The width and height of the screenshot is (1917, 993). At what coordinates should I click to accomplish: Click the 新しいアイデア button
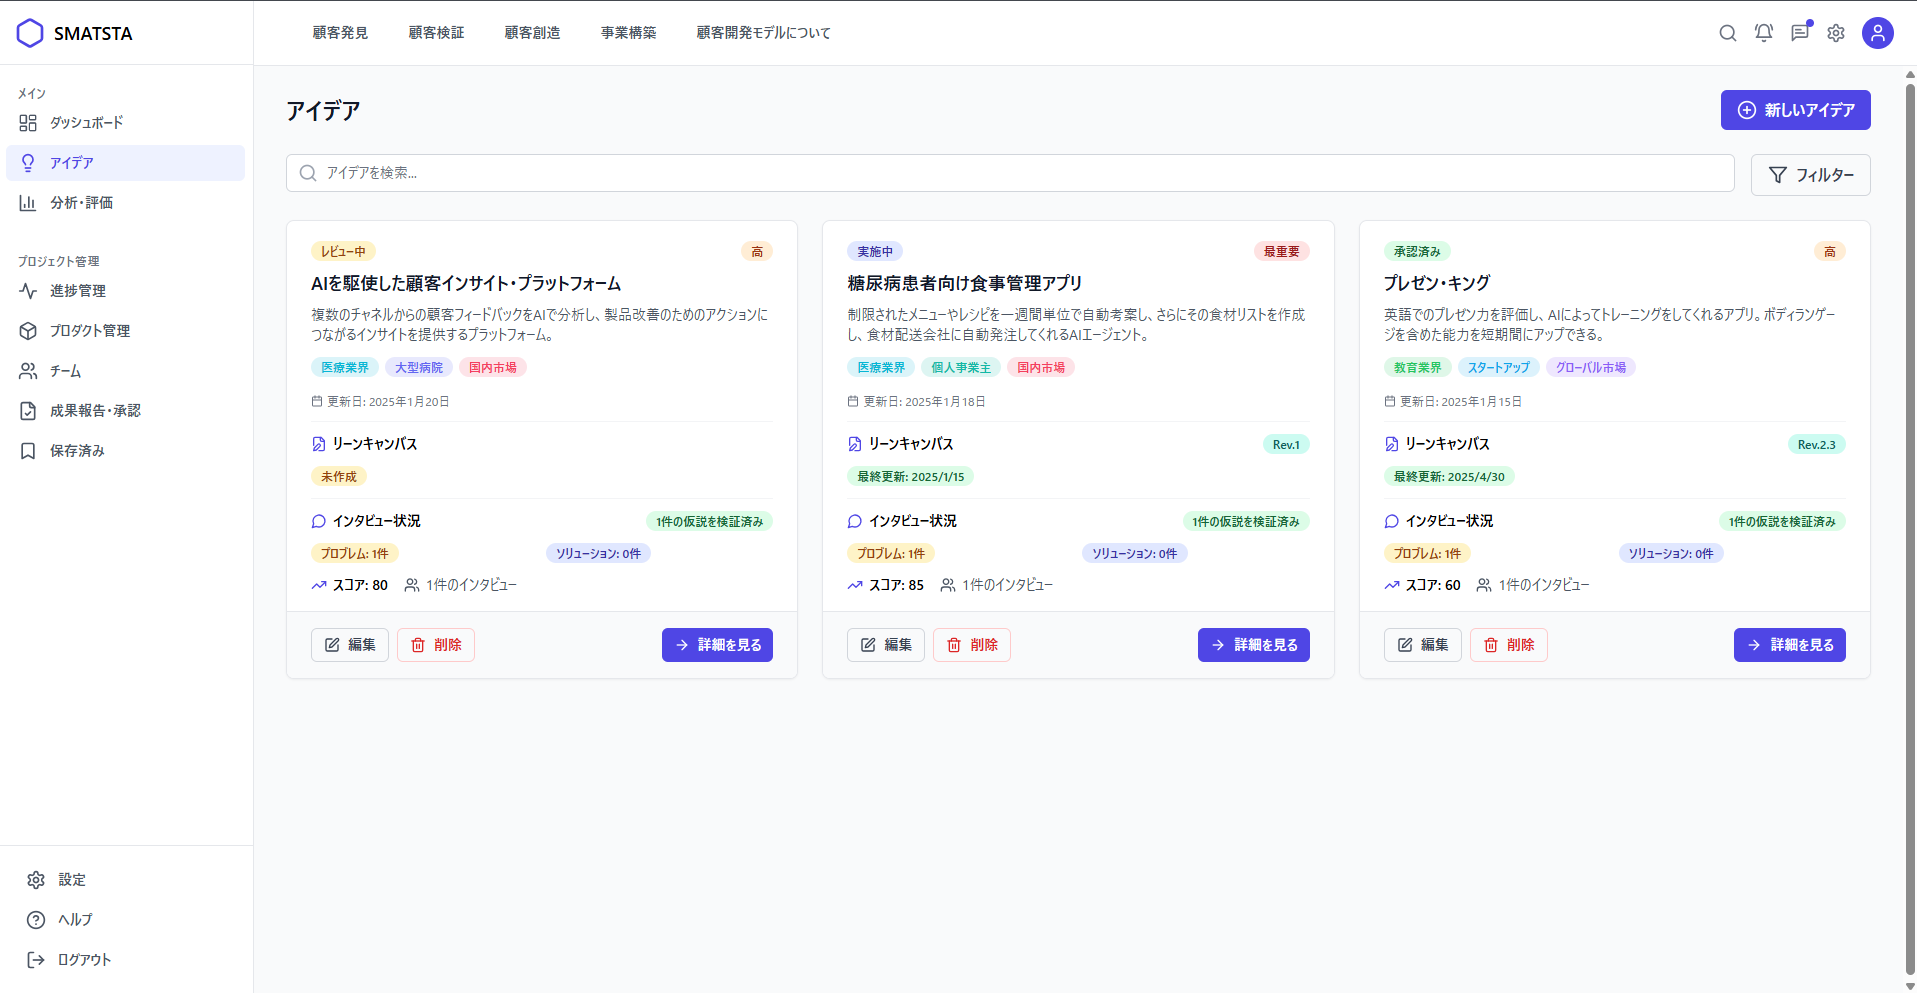(1795, 110)
